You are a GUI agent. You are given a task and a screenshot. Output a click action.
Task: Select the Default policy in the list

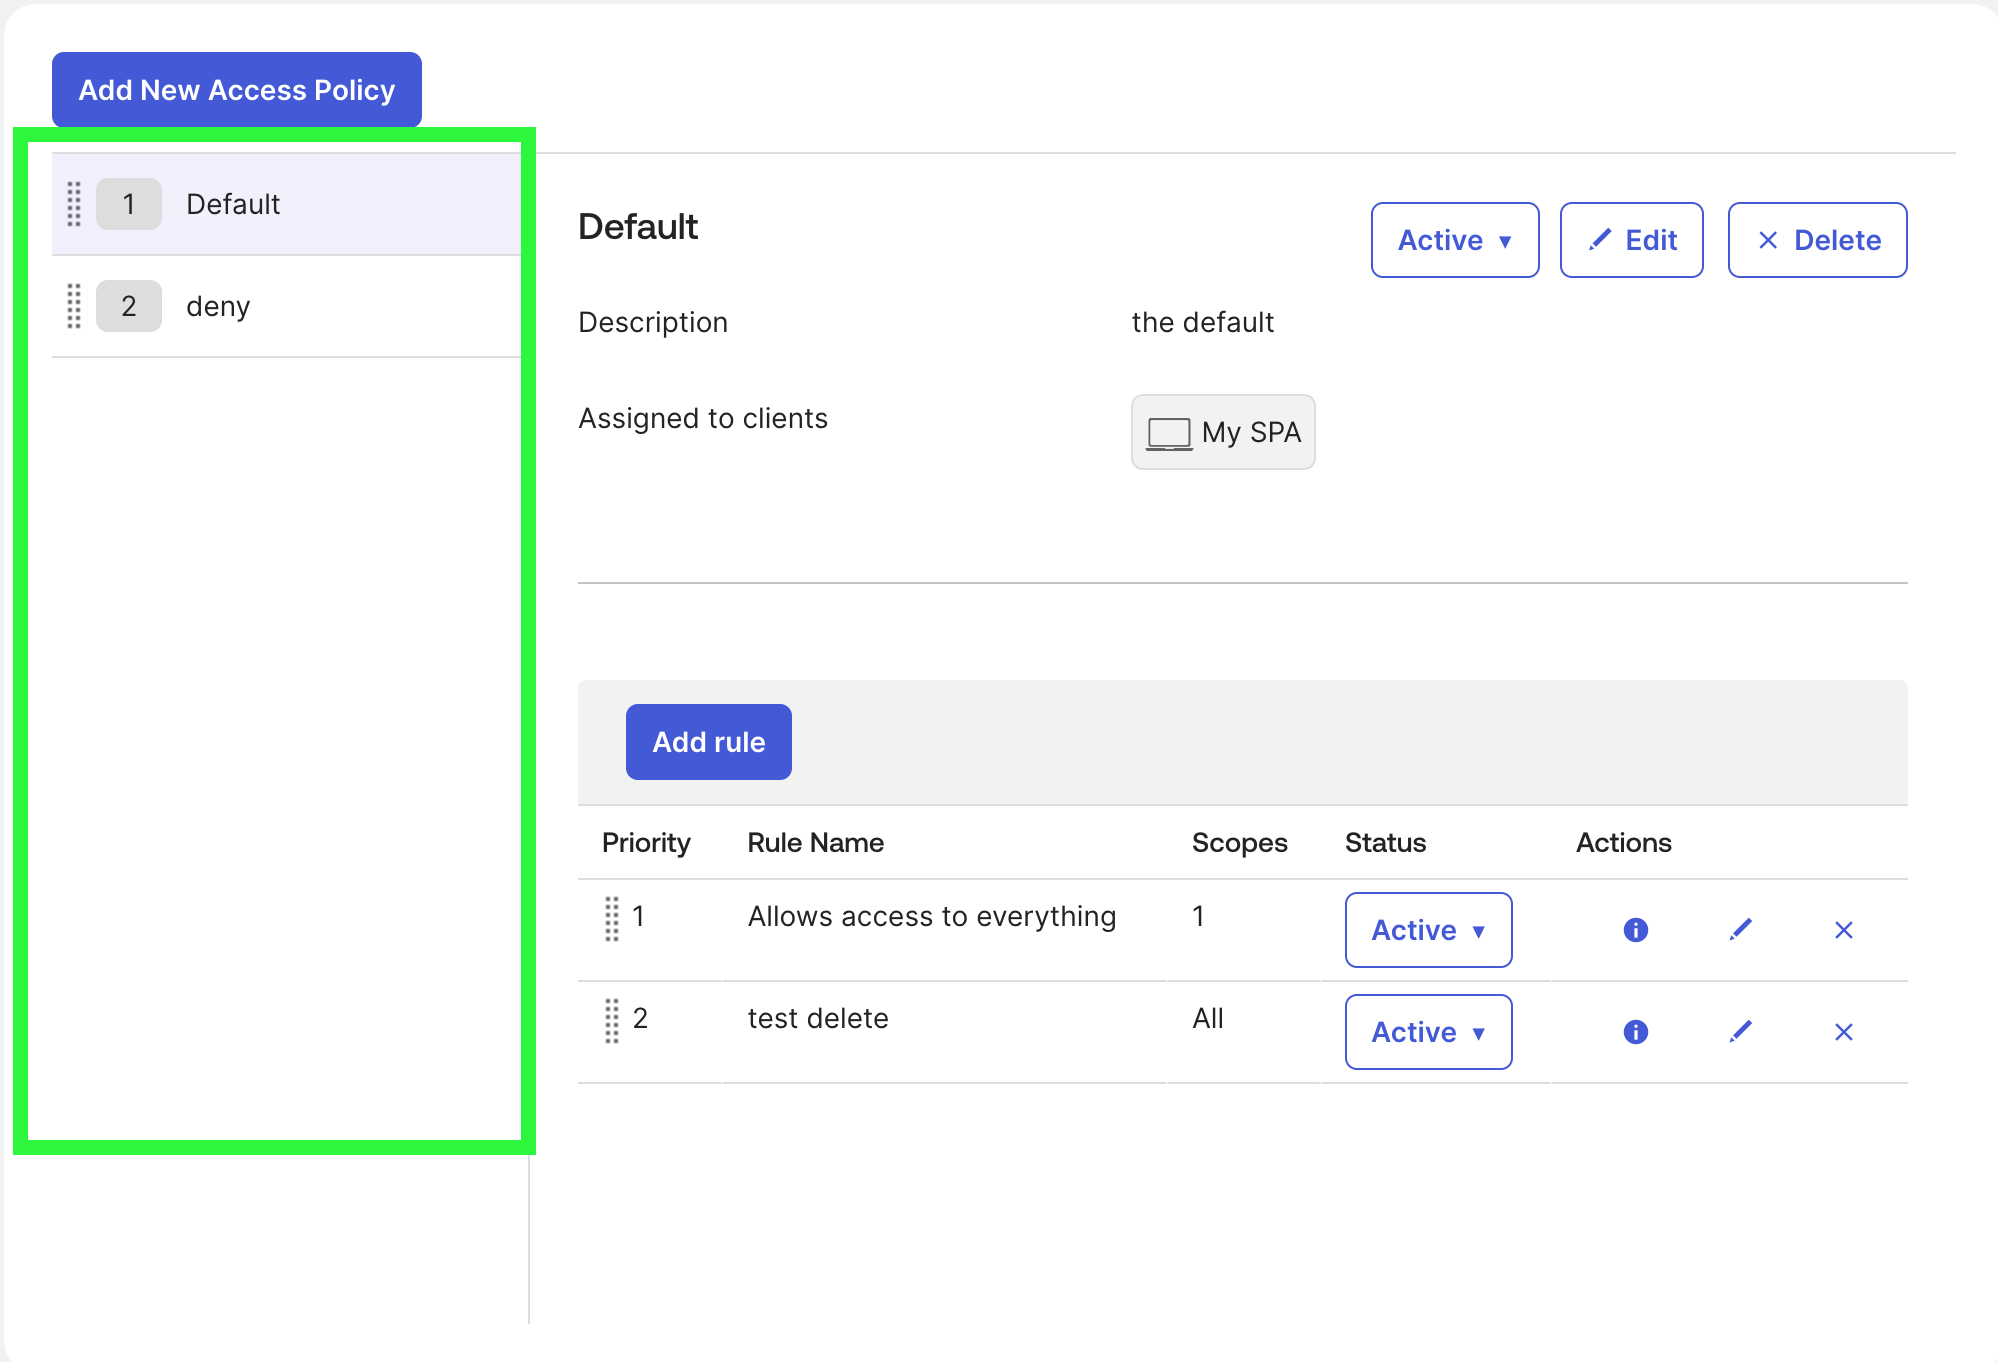(287, 204)
